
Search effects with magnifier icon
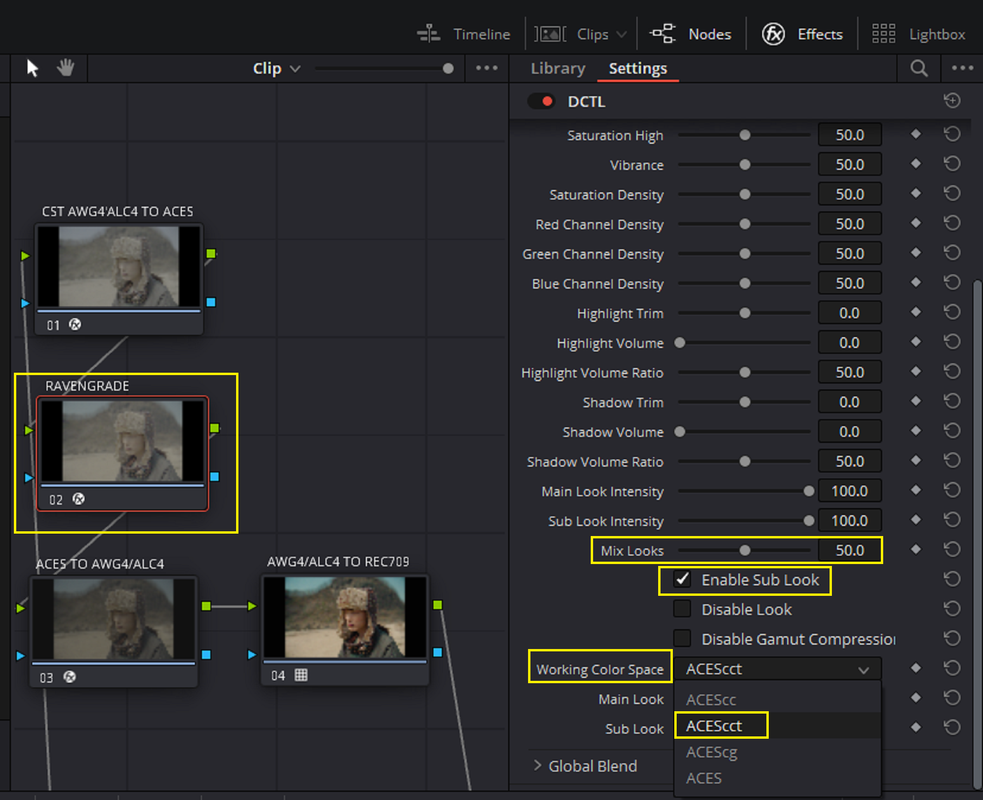918,68
